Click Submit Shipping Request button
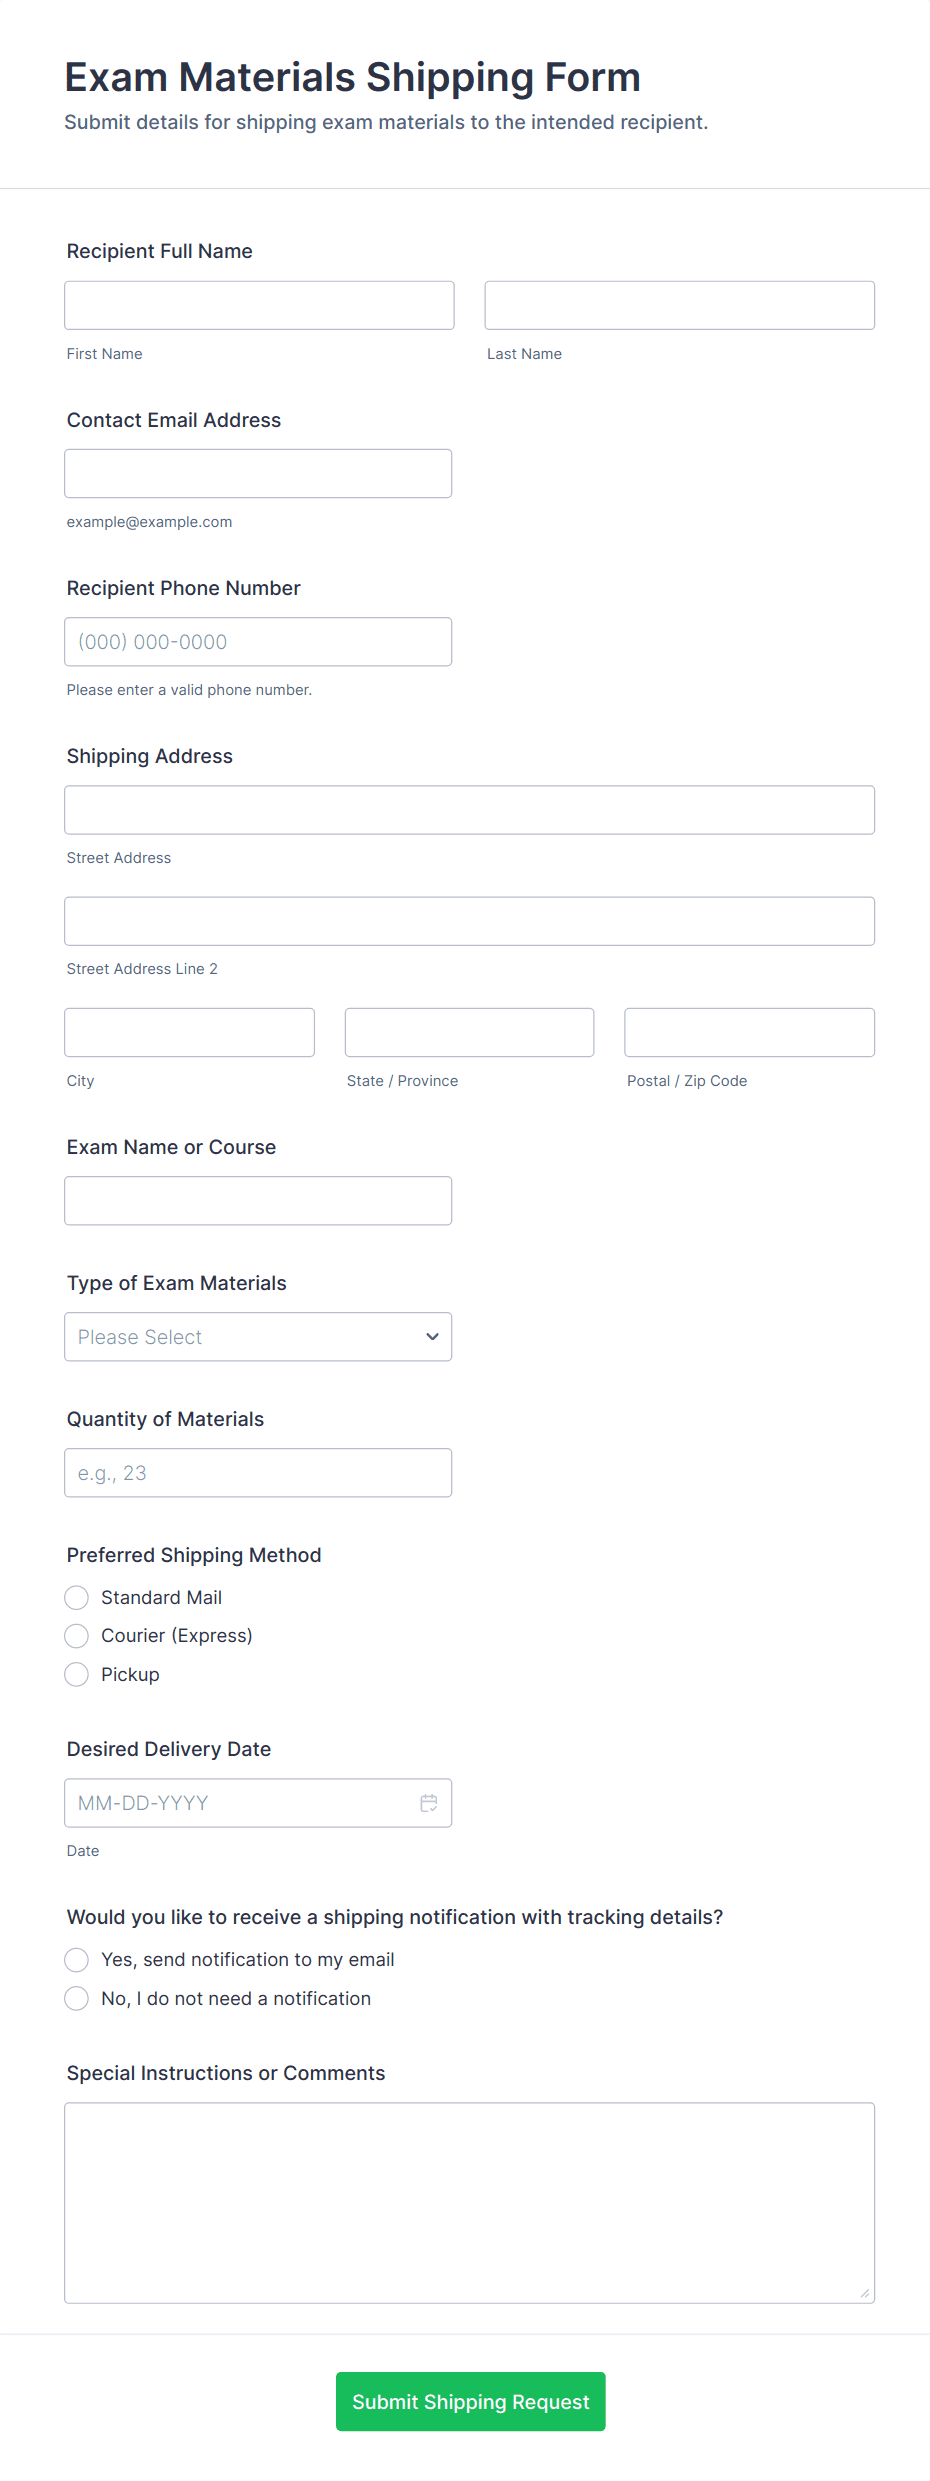The image size is (930, 2481). click(470, 2402)
